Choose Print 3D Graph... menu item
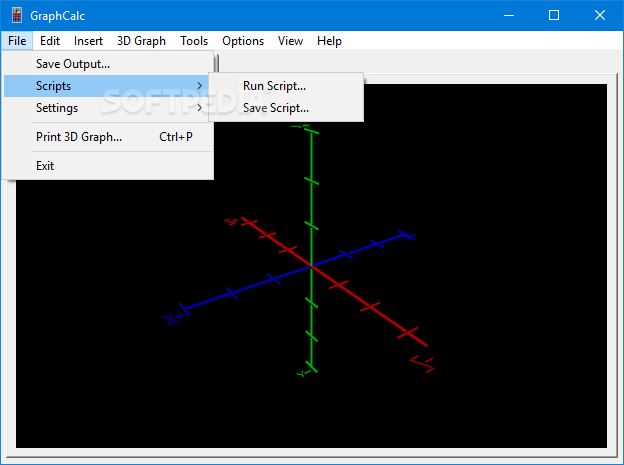Screen dimensions: 624x465 pos(107,137)
